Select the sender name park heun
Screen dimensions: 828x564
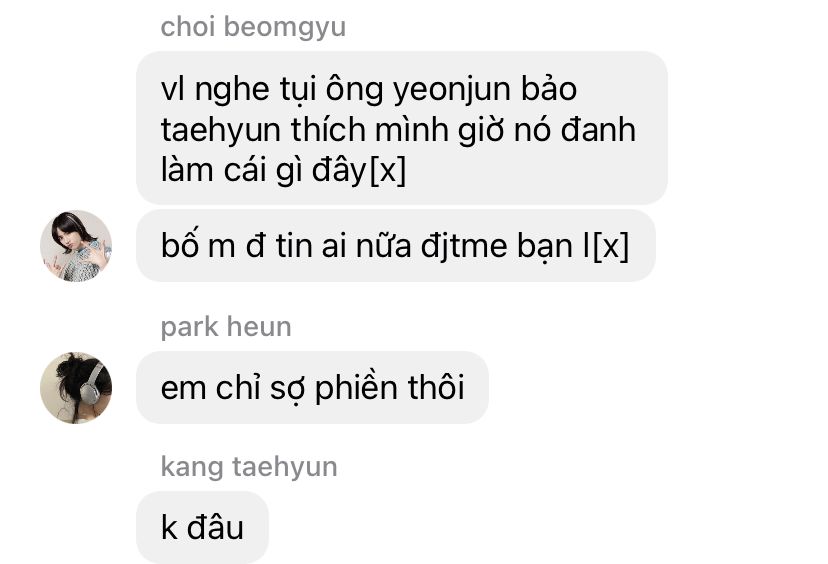(x=226, y=327)
